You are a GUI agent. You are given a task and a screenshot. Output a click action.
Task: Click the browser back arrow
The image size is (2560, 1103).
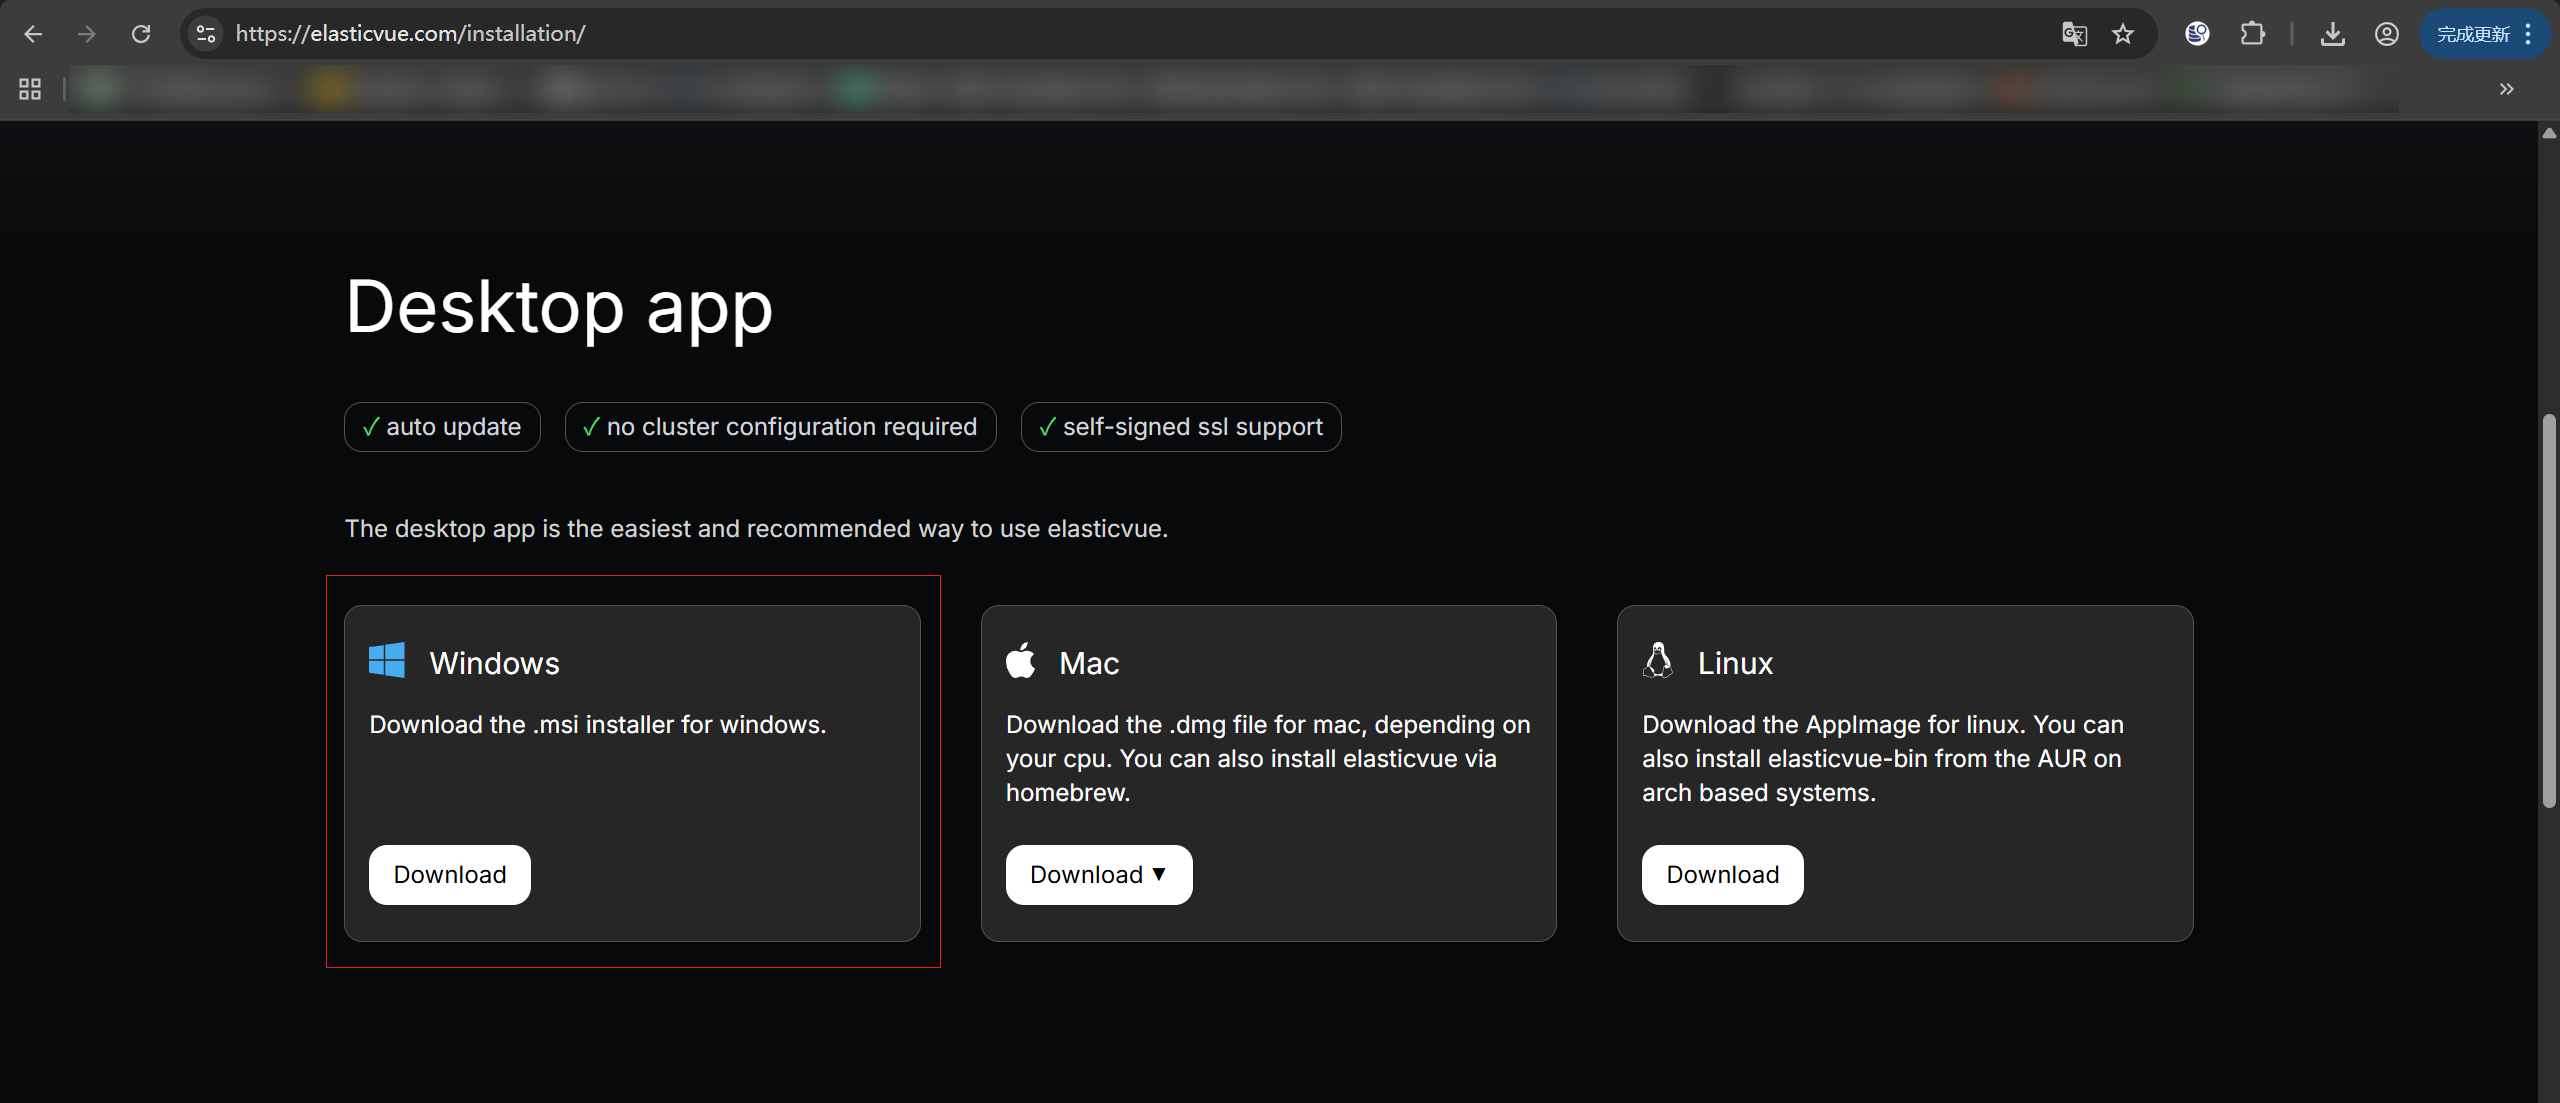pyautogui.click(x=33, y=34)
